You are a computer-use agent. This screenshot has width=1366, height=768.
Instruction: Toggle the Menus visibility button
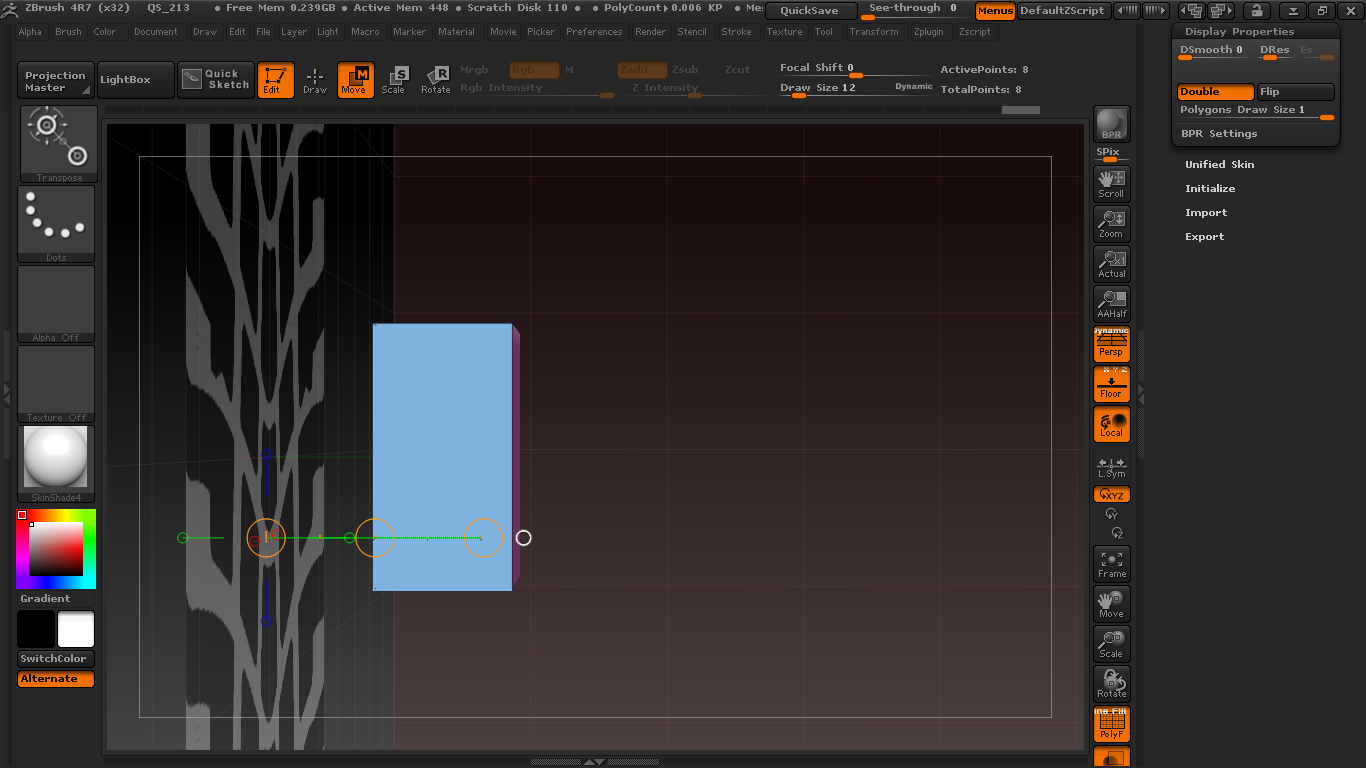click(x=995, y=11)
